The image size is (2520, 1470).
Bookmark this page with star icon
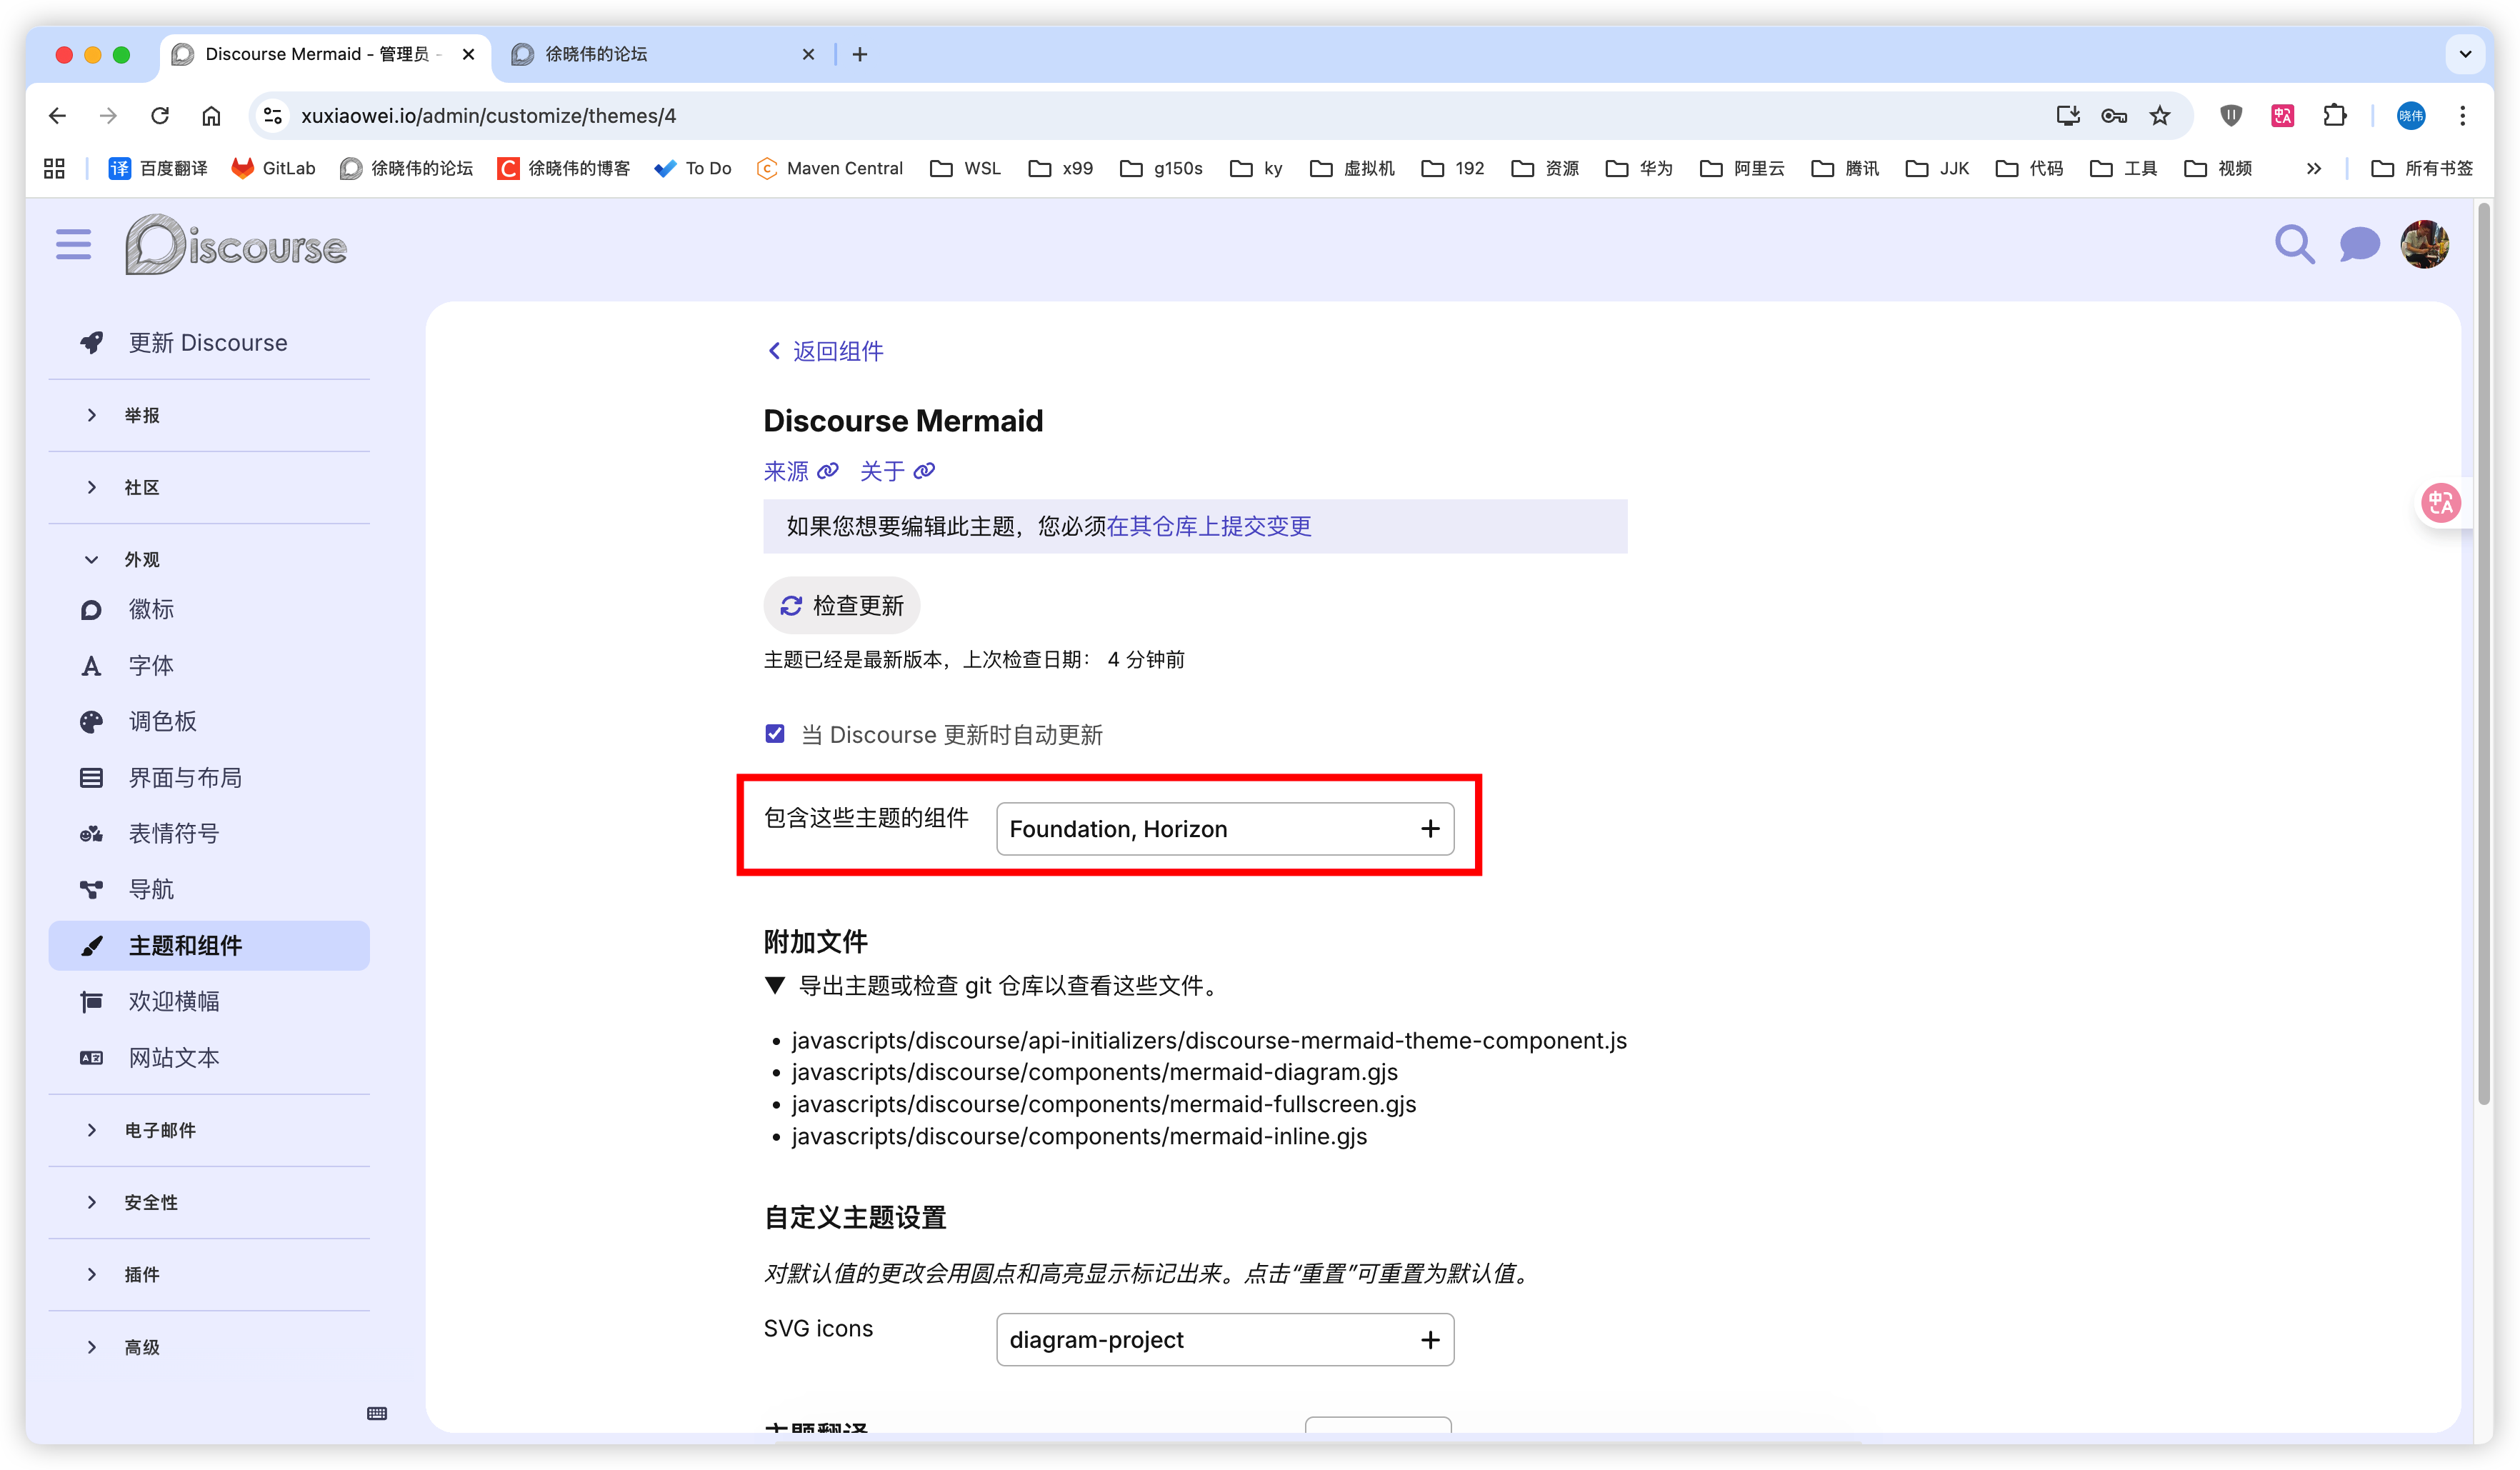click(x=2160, y=116)
